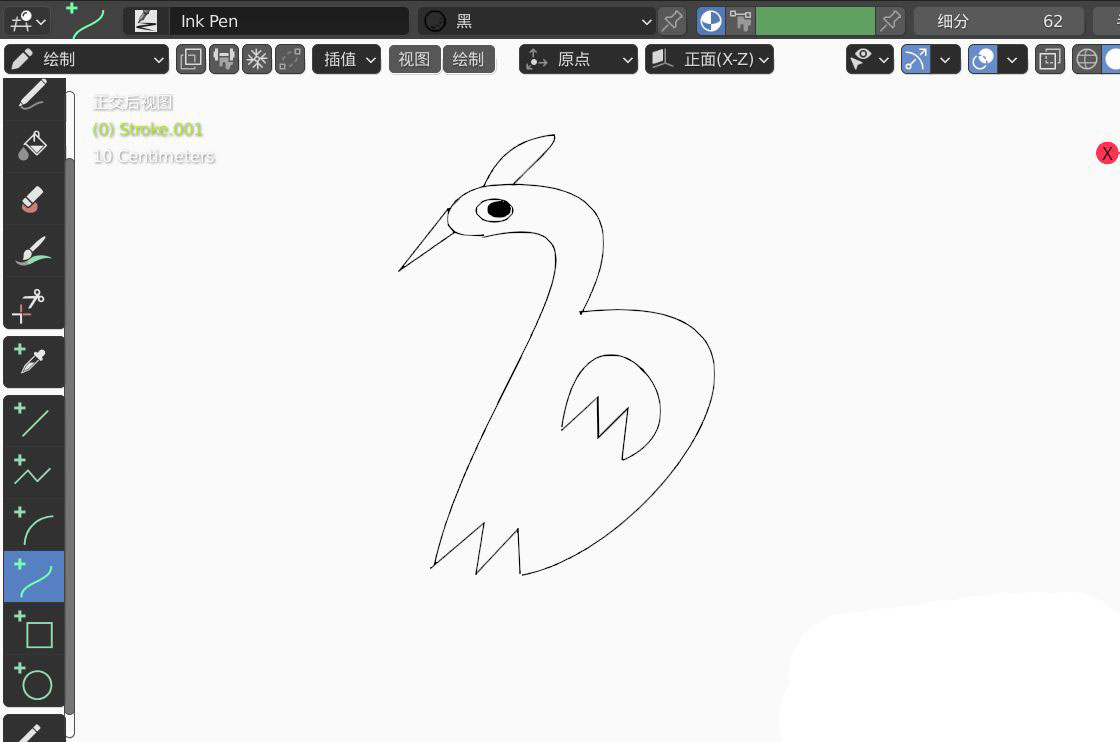Open the gizmo options dropdown arrow
Viewport: 1120px width, 742px height.
(x=945, y=59)
